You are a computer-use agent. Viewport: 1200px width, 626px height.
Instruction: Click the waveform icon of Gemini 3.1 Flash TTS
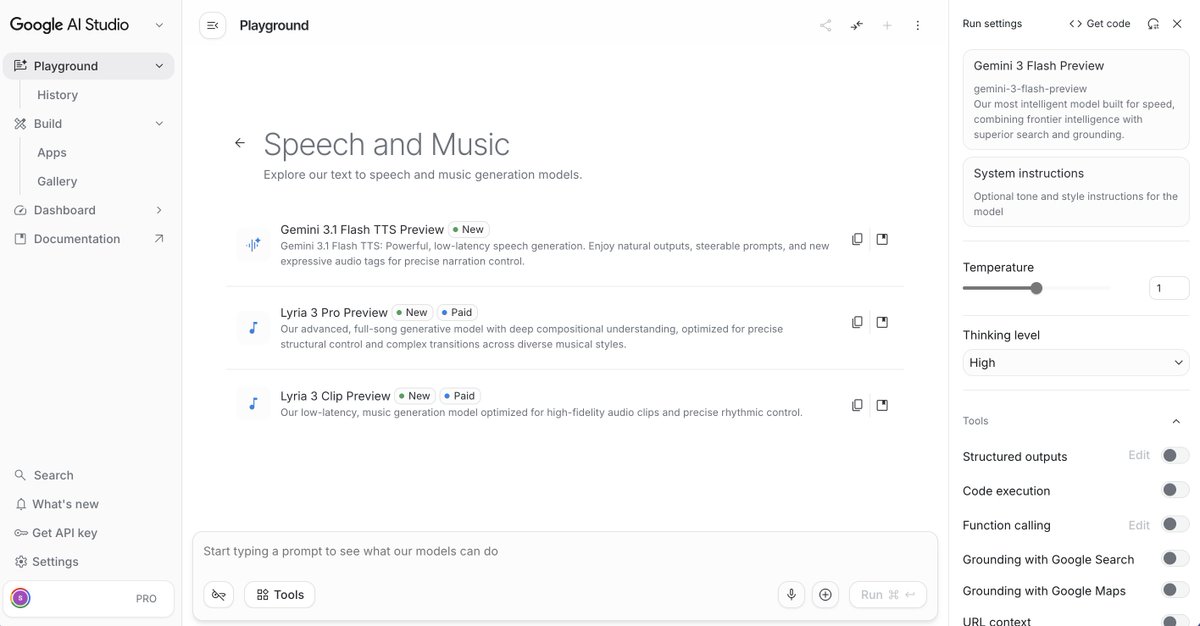(254, 244)
